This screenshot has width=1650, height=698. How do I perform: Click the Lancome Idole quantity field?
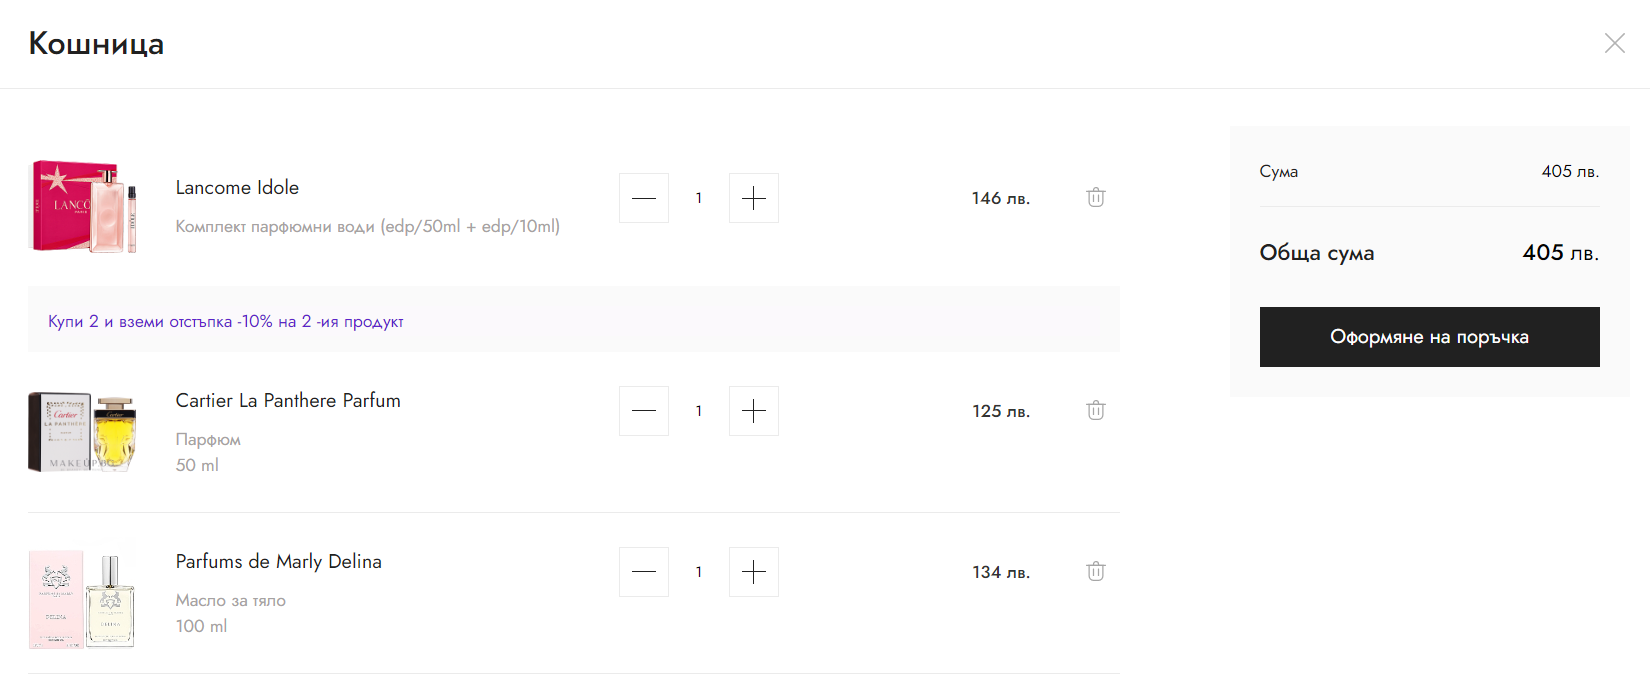tap(699, 198)
